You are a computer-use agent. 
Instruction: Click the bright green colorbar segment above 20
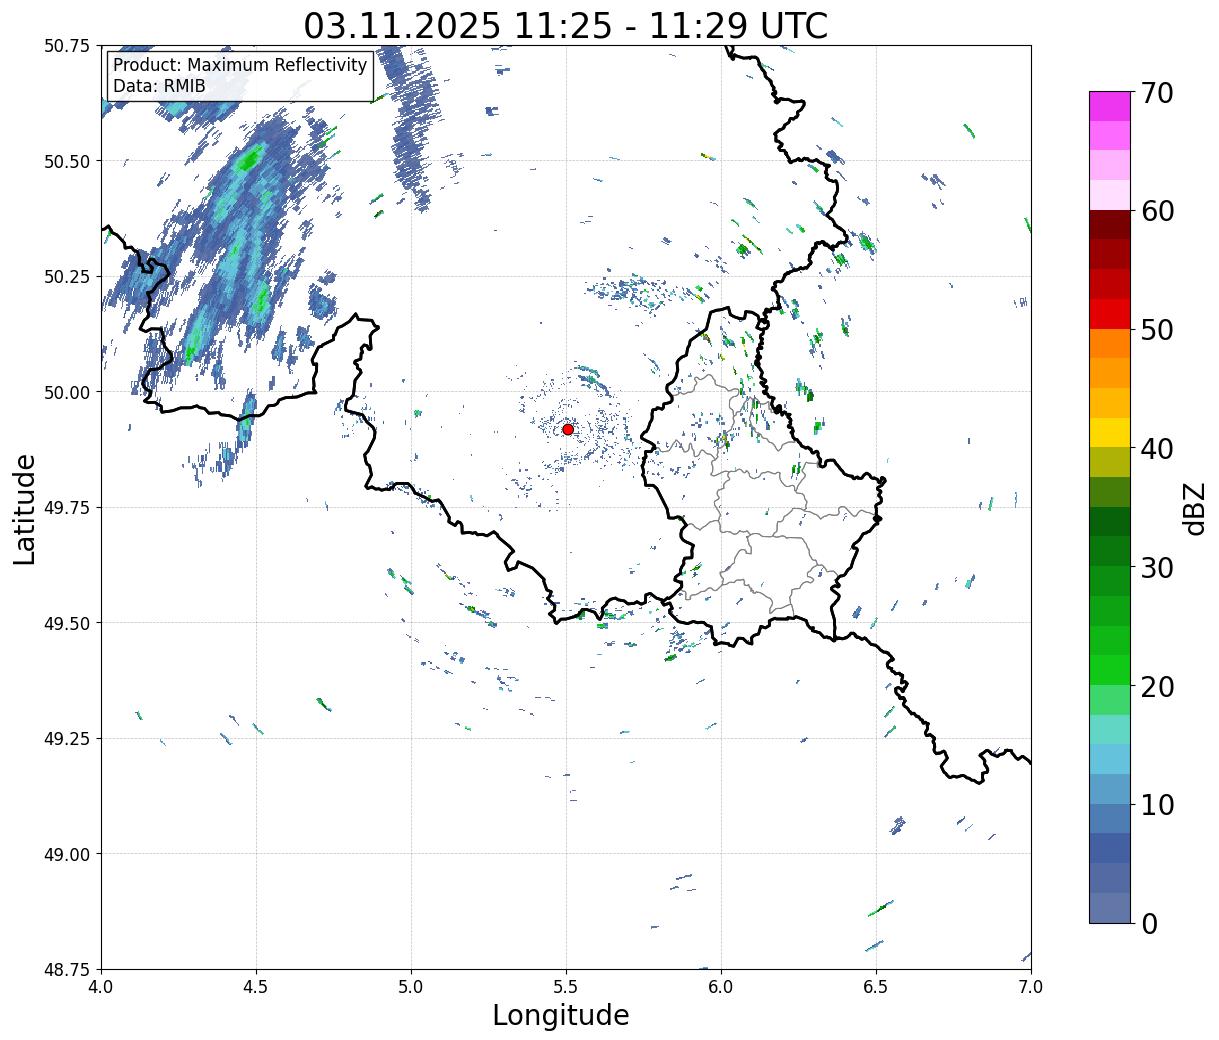pos(1110,670)
